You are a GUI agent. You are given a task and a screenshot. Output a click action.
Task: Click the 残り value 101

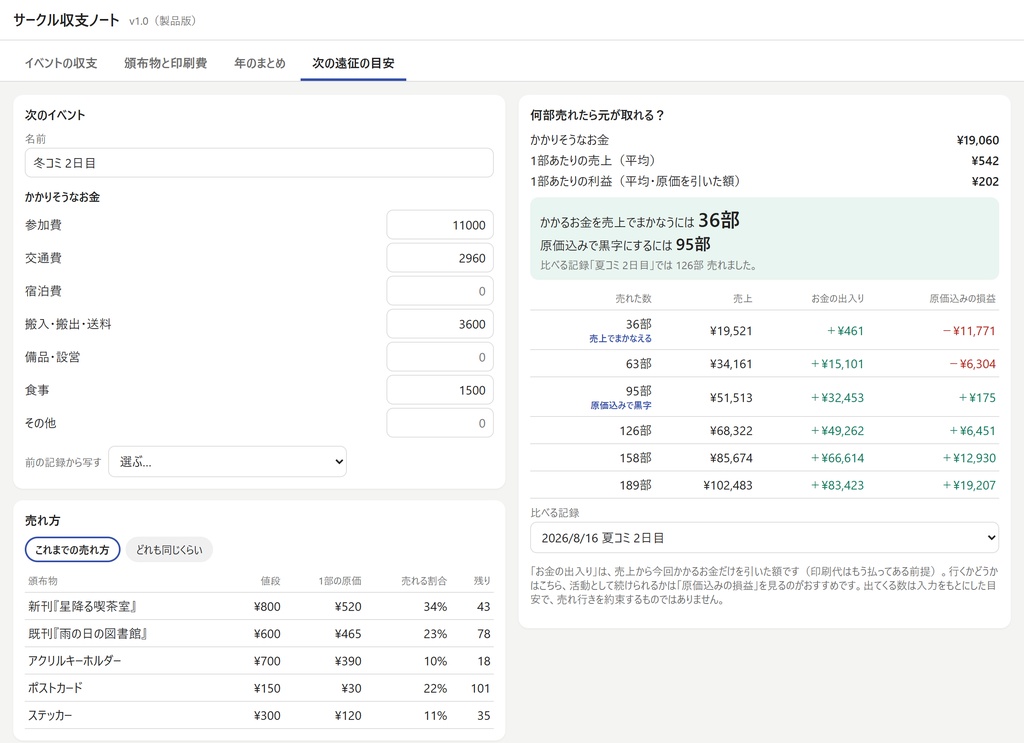pos(480,688)
